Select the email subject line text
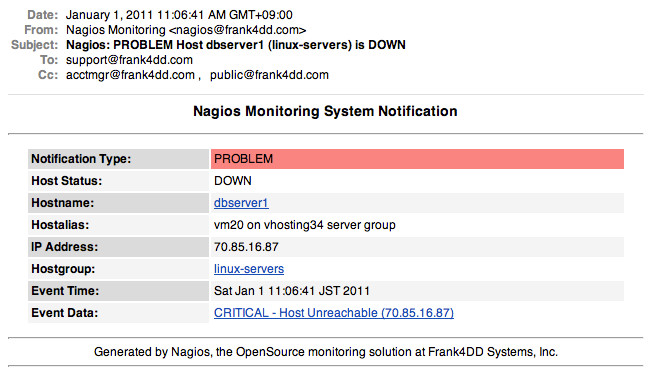 tap(235, 45)
